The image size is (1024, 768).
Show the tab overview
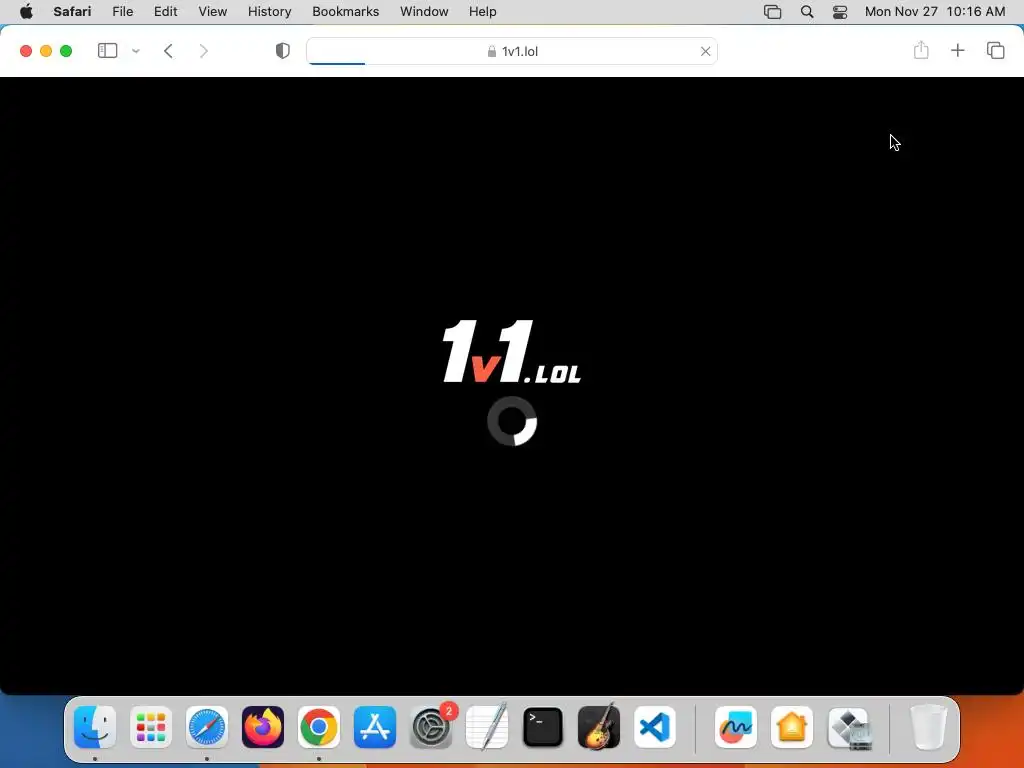click(995, 50)
